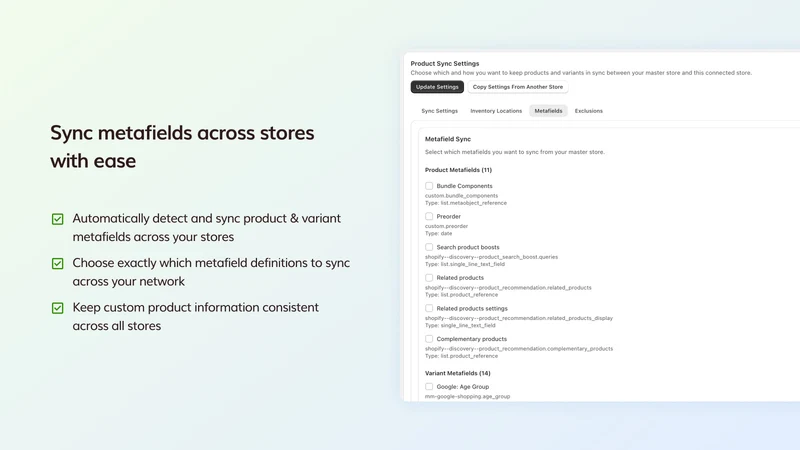
Task: Click complementary_products key text
Action: coord(519,349)
